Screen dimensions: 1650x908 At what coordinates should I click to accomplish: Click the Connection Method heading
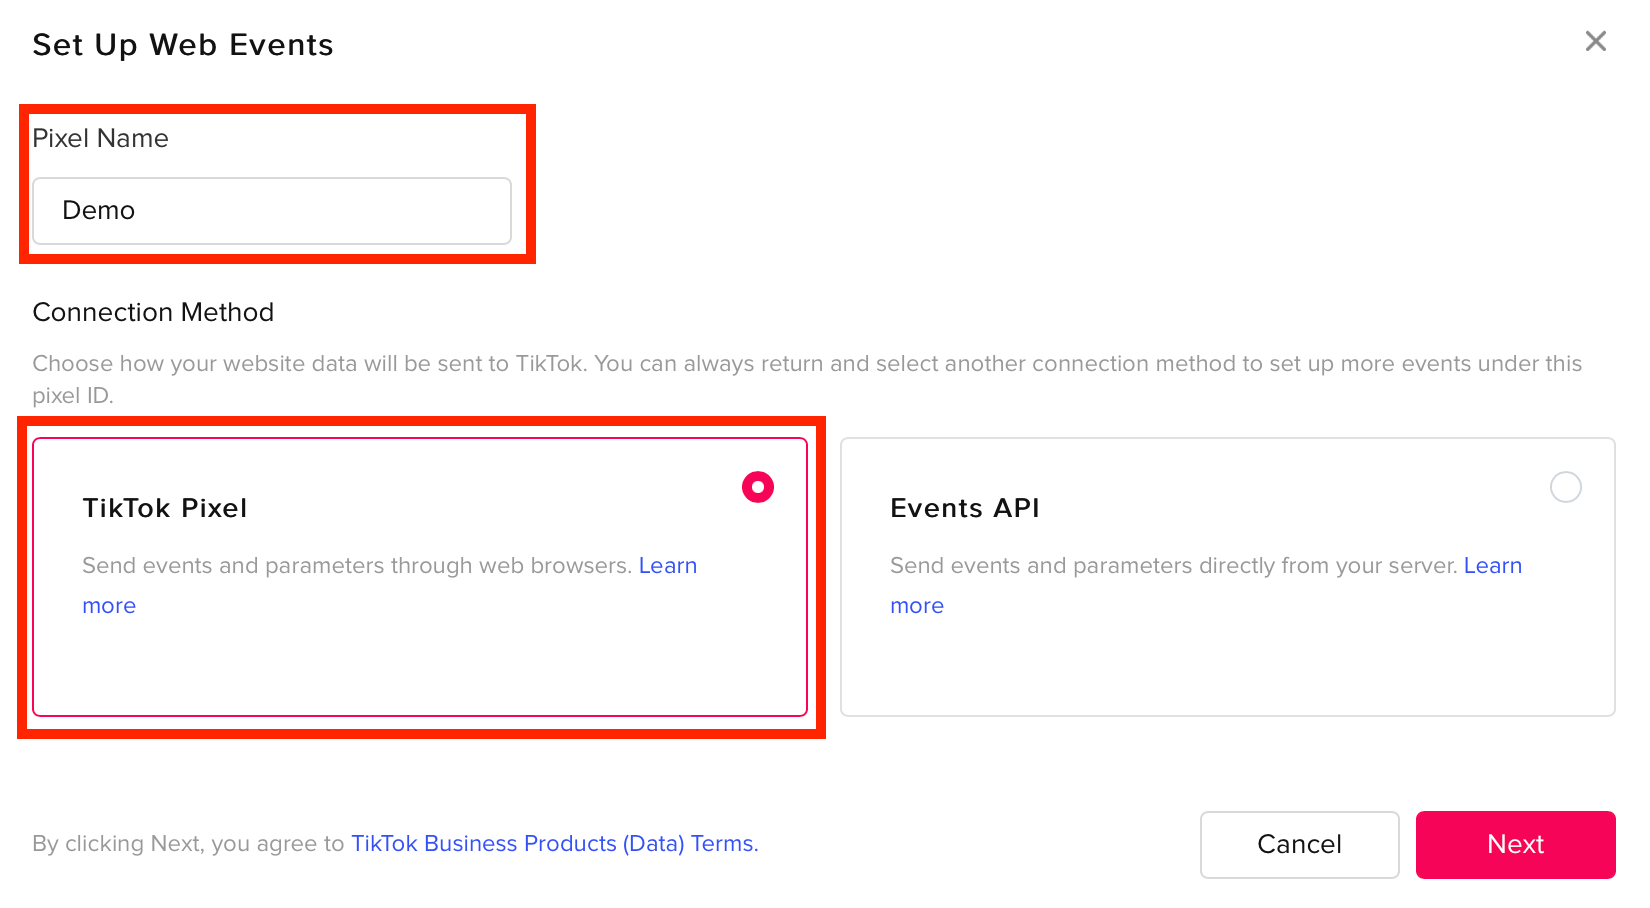click(153, 313)
